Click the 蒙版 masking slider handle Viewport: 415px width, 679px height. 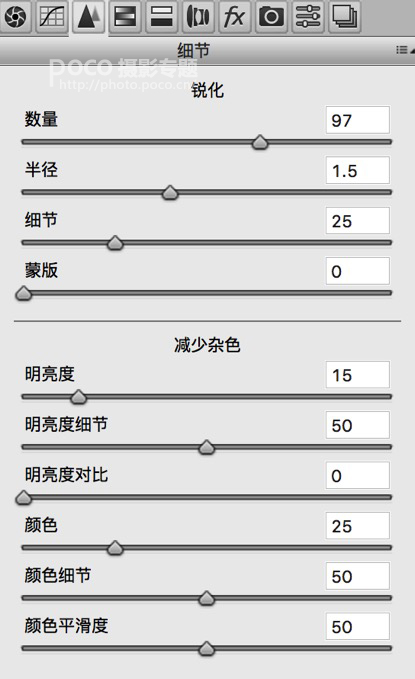(24, 293)
